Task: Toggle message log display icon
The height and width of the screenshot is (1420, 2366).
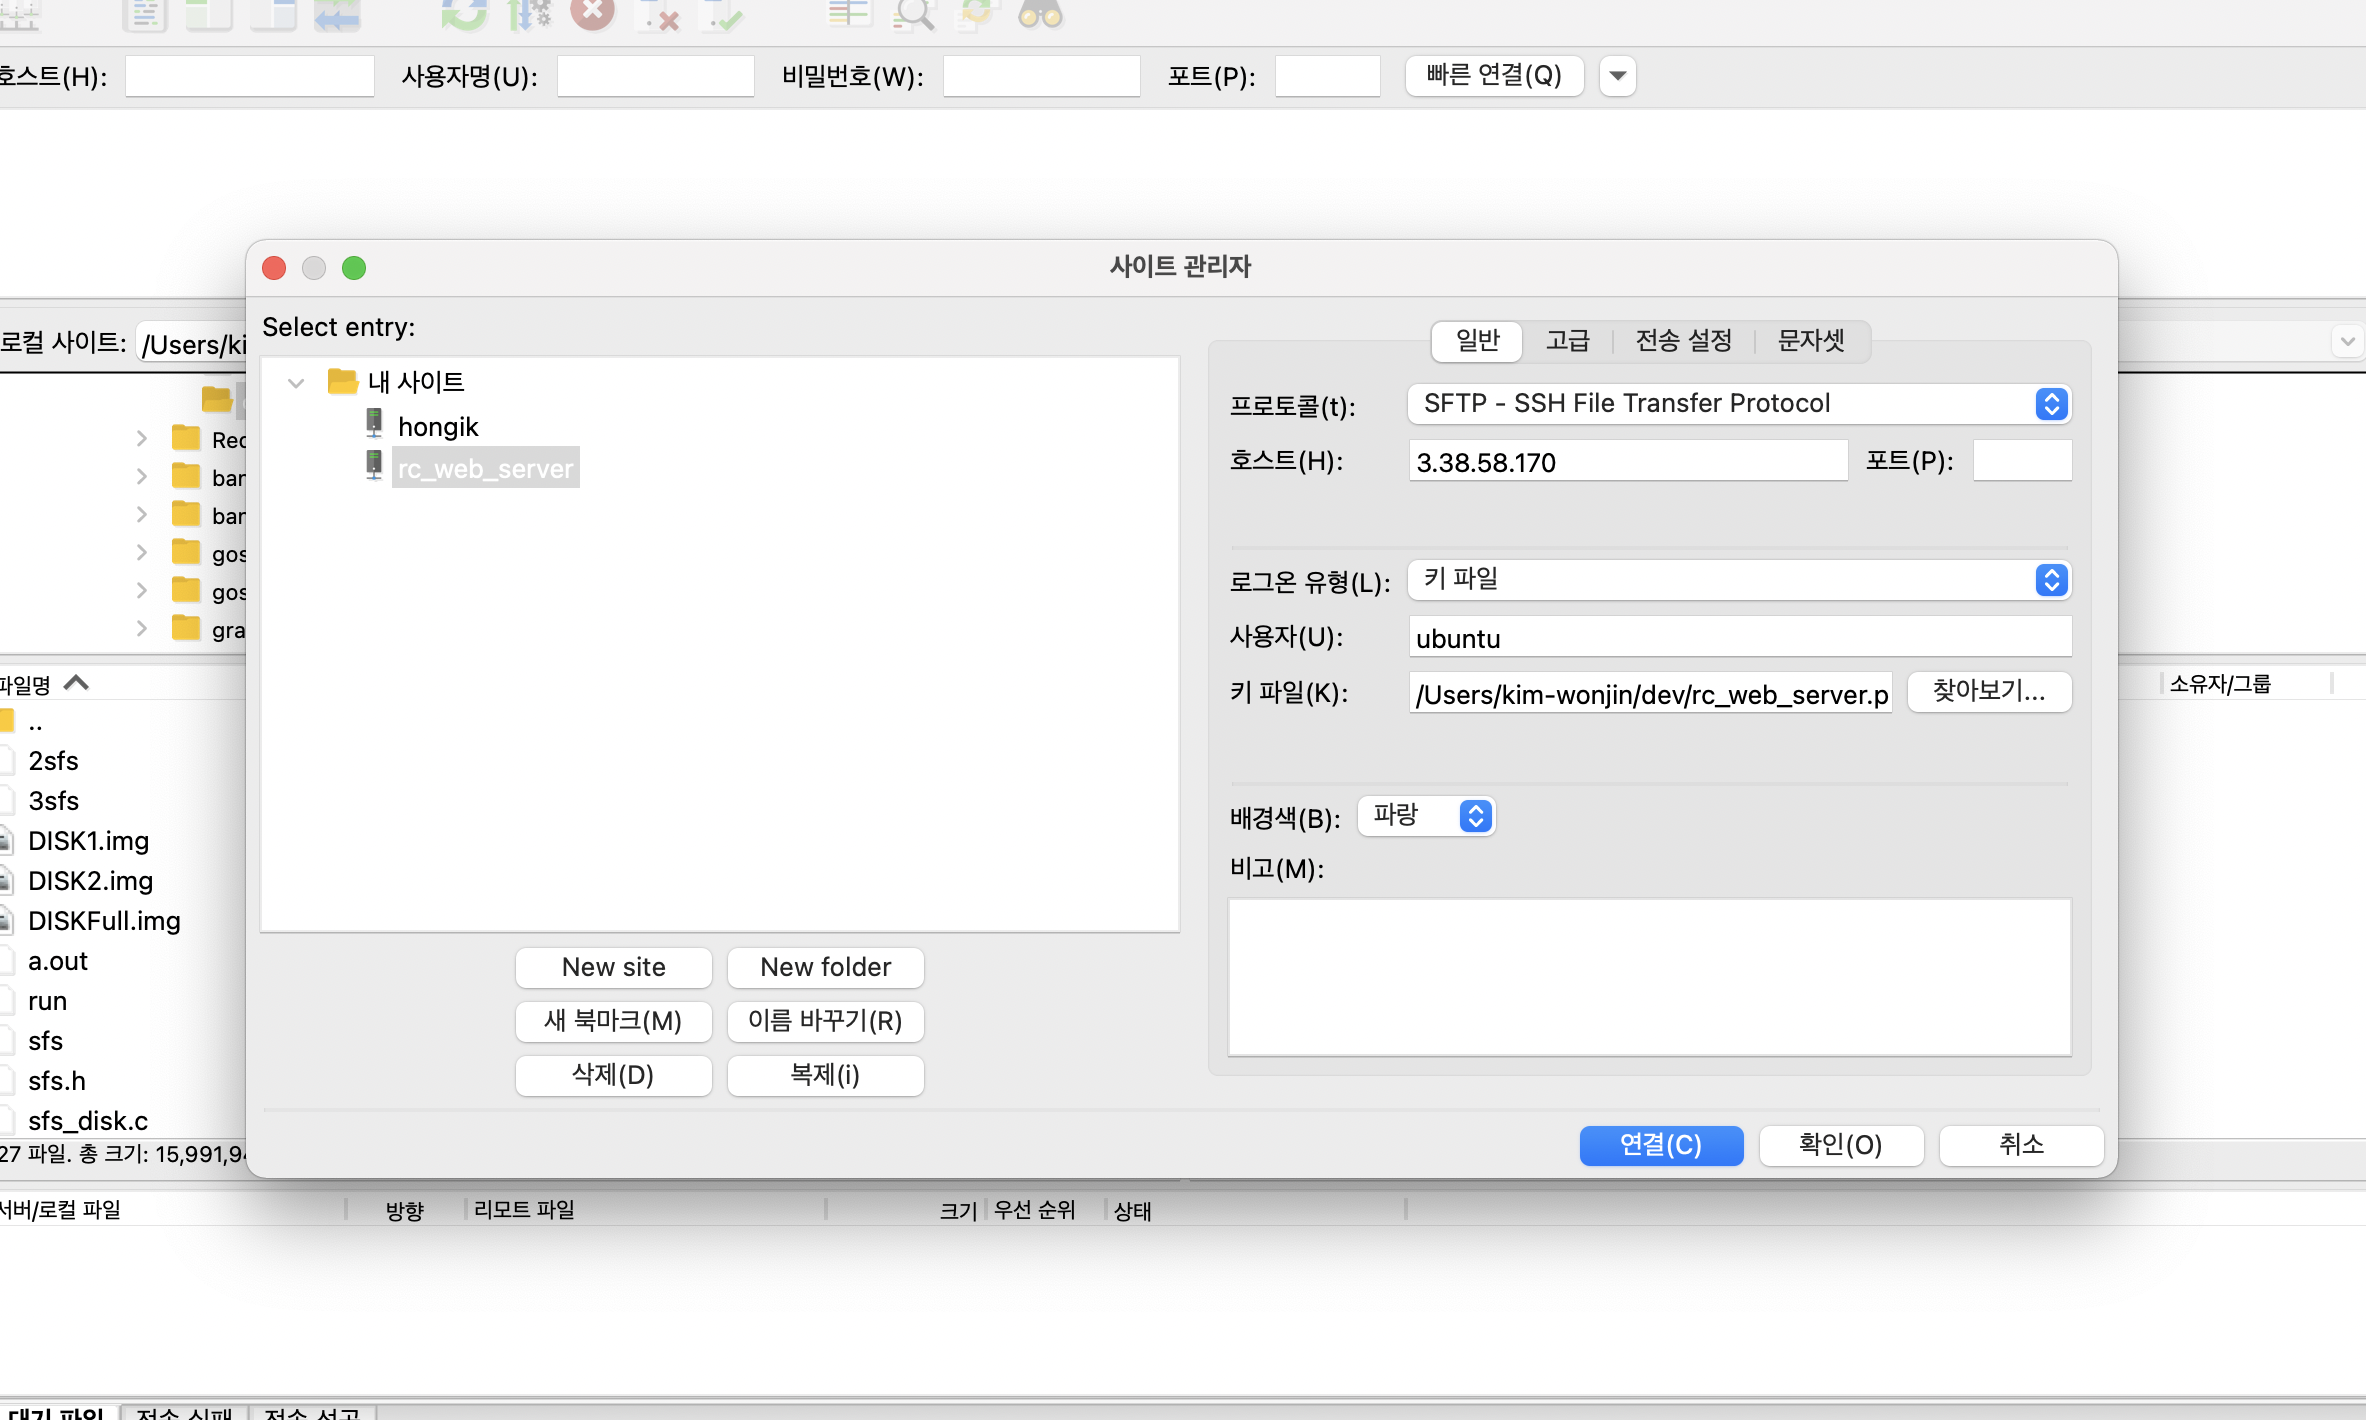Action: click(x=145, y=14)
